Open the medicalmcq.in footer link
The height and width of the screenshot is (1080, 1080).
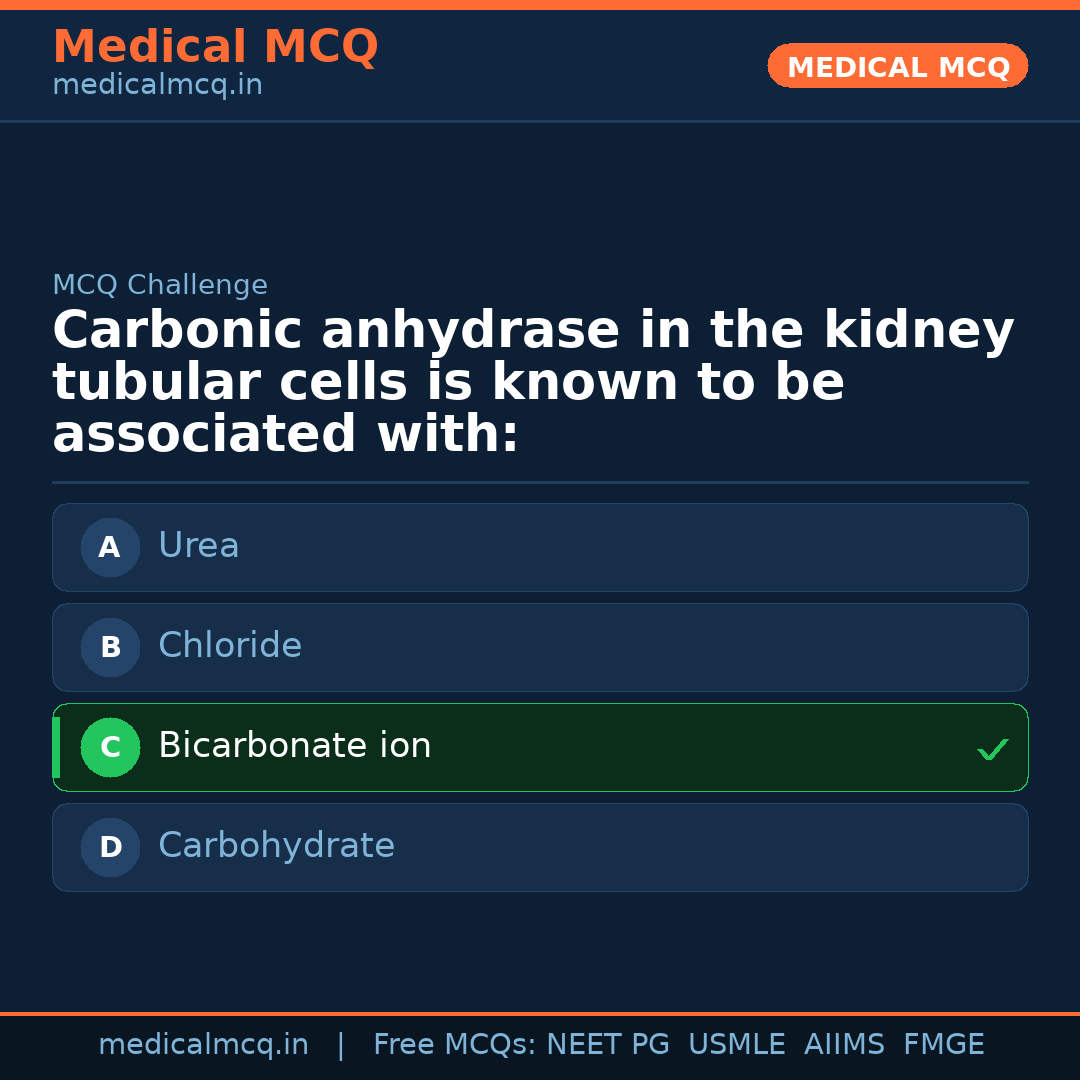[x=203, y=1045]
